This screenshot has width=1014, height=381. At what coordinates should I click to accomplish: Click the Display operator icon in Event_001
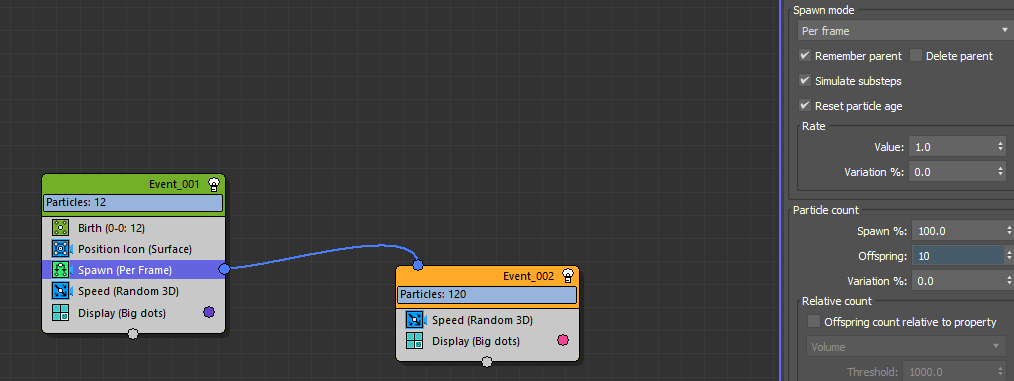tap(60, 313)
